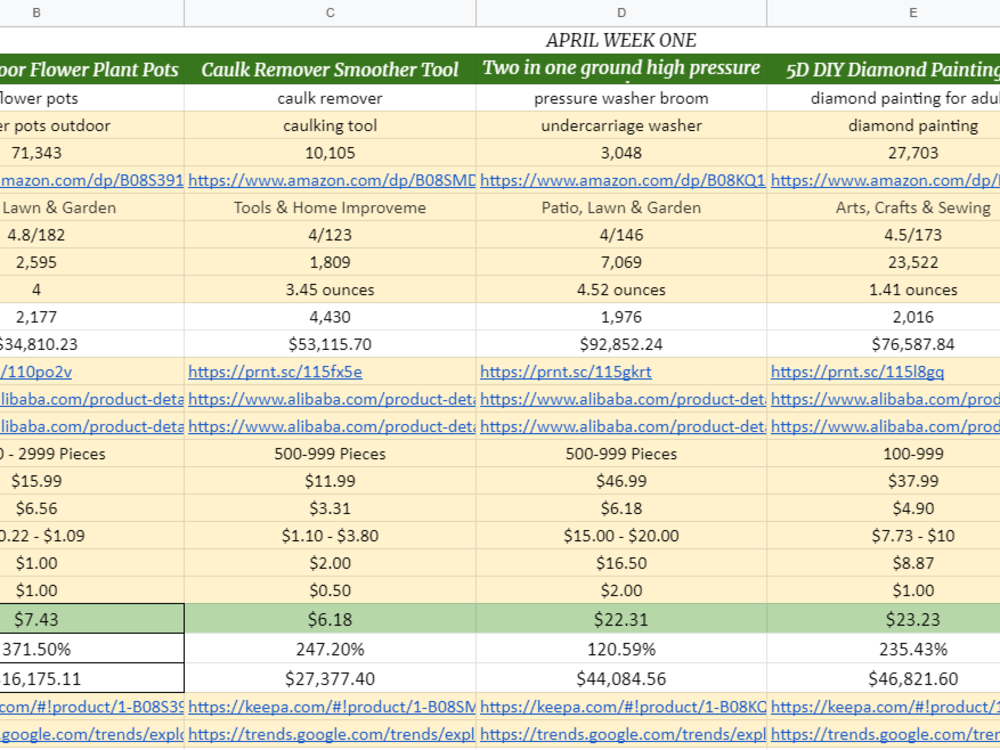The width and height of the screenshot is (1000, 750).
Task: Click the price cell $11.99
Action: 330,482
